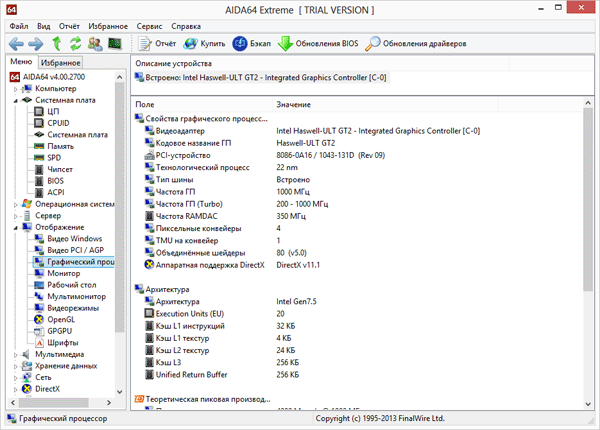Select the Рабочий стол tree item
Viewport: 600px width, 430px height.
point(65,285)
